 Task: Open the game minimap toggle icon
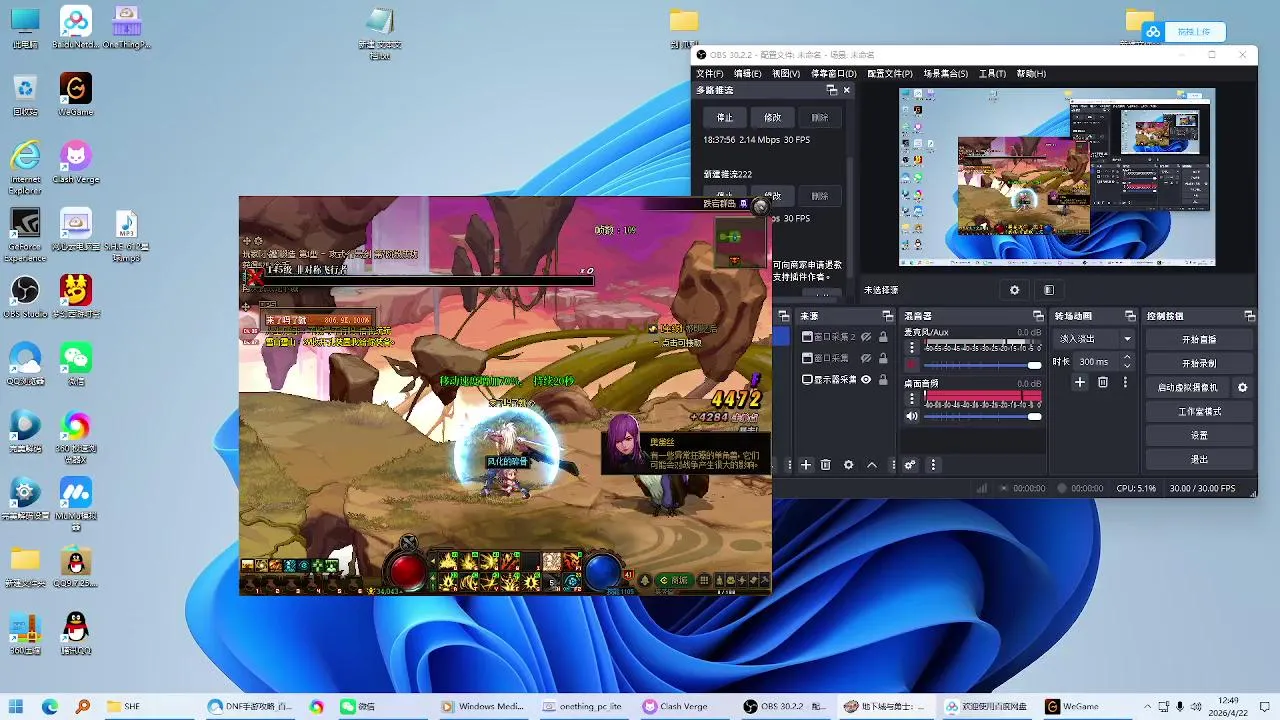click(760, 207)
